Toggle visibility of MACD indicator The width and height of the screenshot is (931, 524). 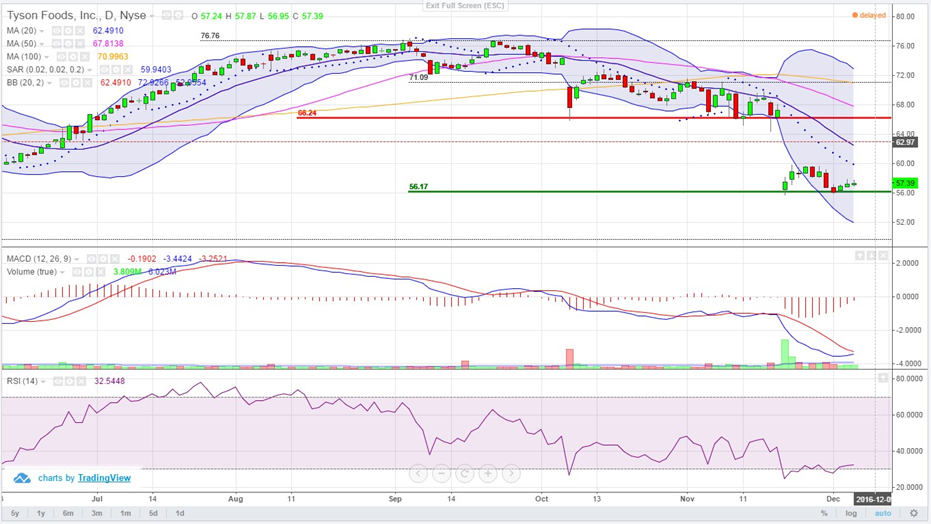click(x=91, y=259)
